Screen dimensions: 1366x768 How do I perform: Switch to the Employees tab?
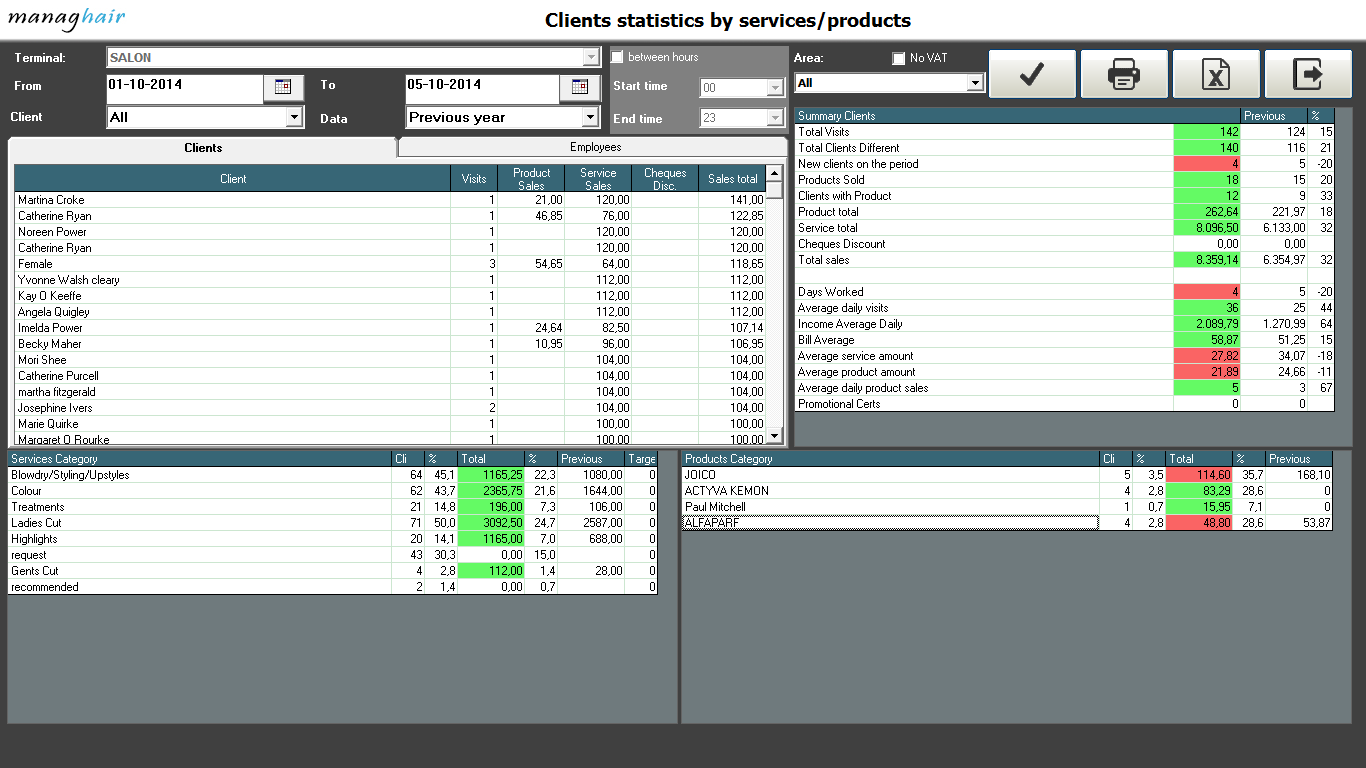pos(595,147)
